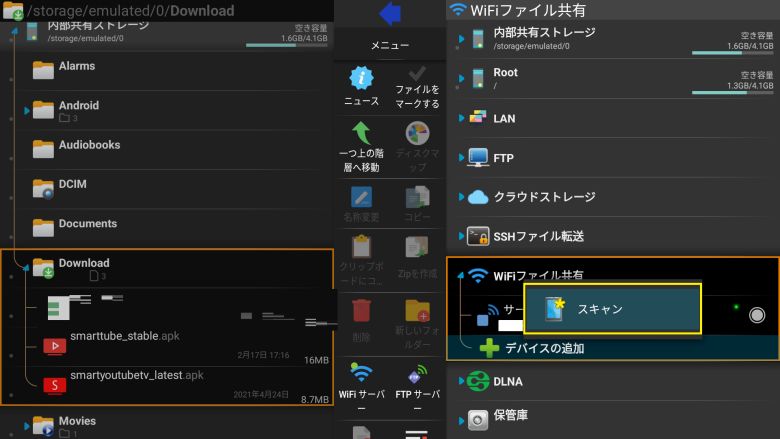This screenshot has height=439, width=780.
Task: Open DLNA green icon
Action: pos(478,381)
